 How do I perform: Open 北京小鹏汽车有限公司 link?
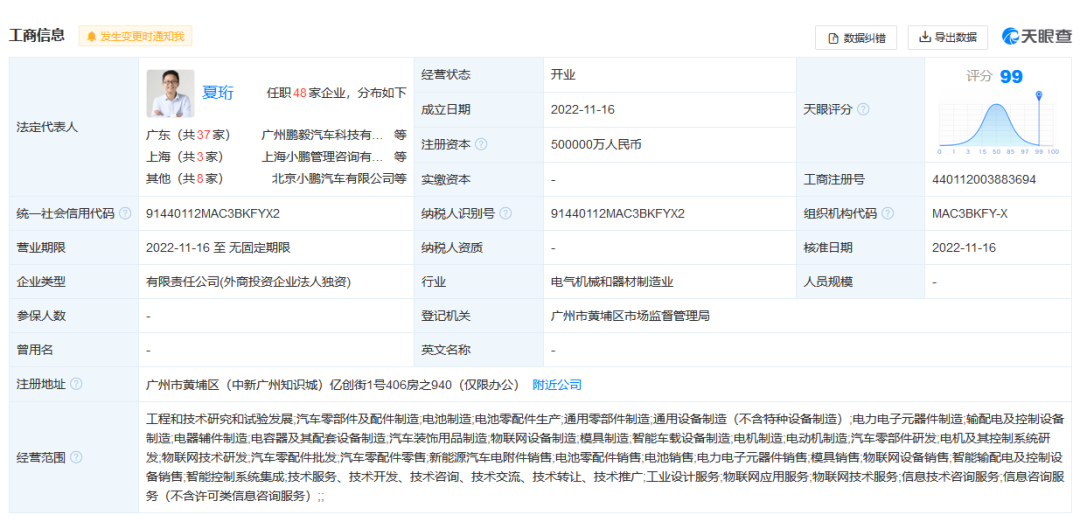tap(333, 178)
